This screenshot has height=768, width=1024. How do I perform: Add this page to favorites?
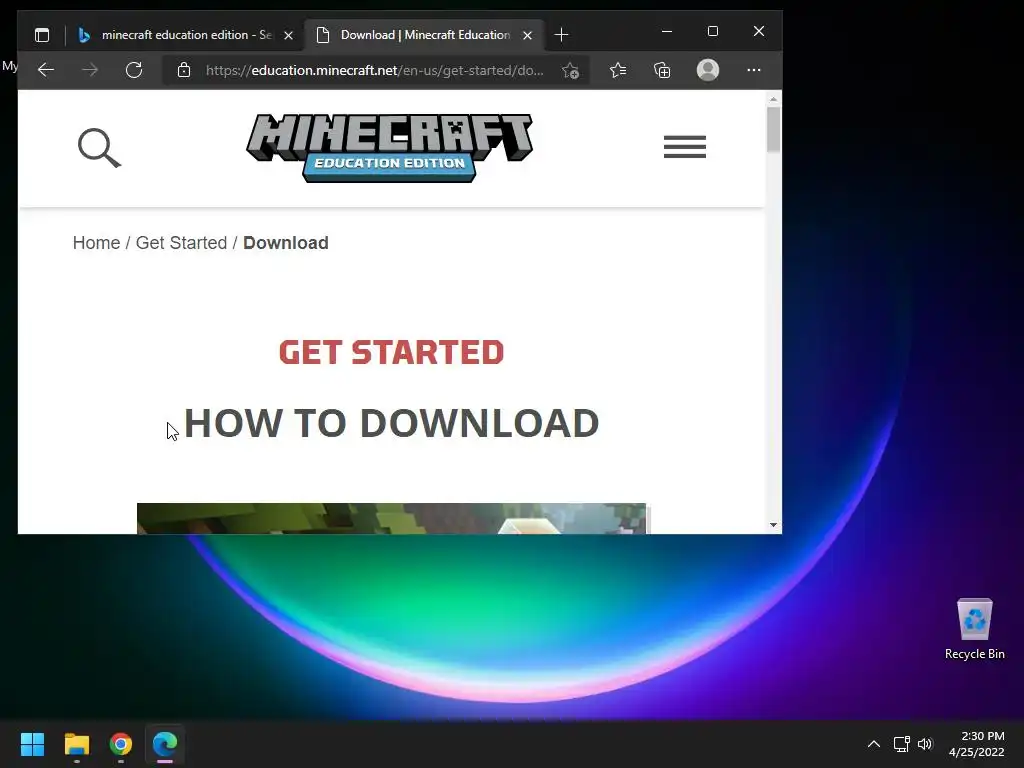570,71
